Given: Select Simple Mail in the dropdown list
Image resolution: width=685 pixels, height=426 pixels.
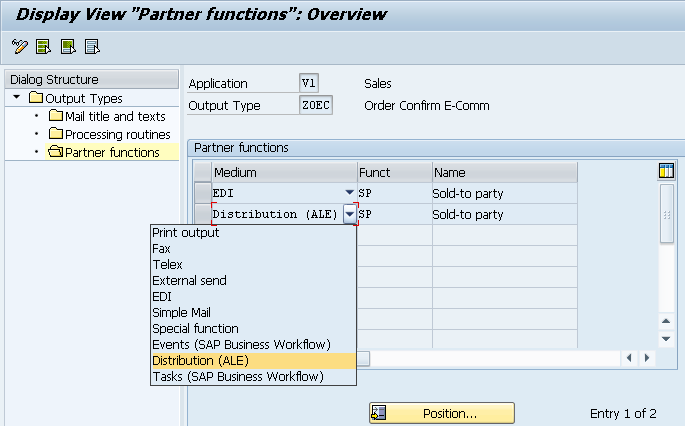Looking at the screenshot, I should (x=182, y=313).
